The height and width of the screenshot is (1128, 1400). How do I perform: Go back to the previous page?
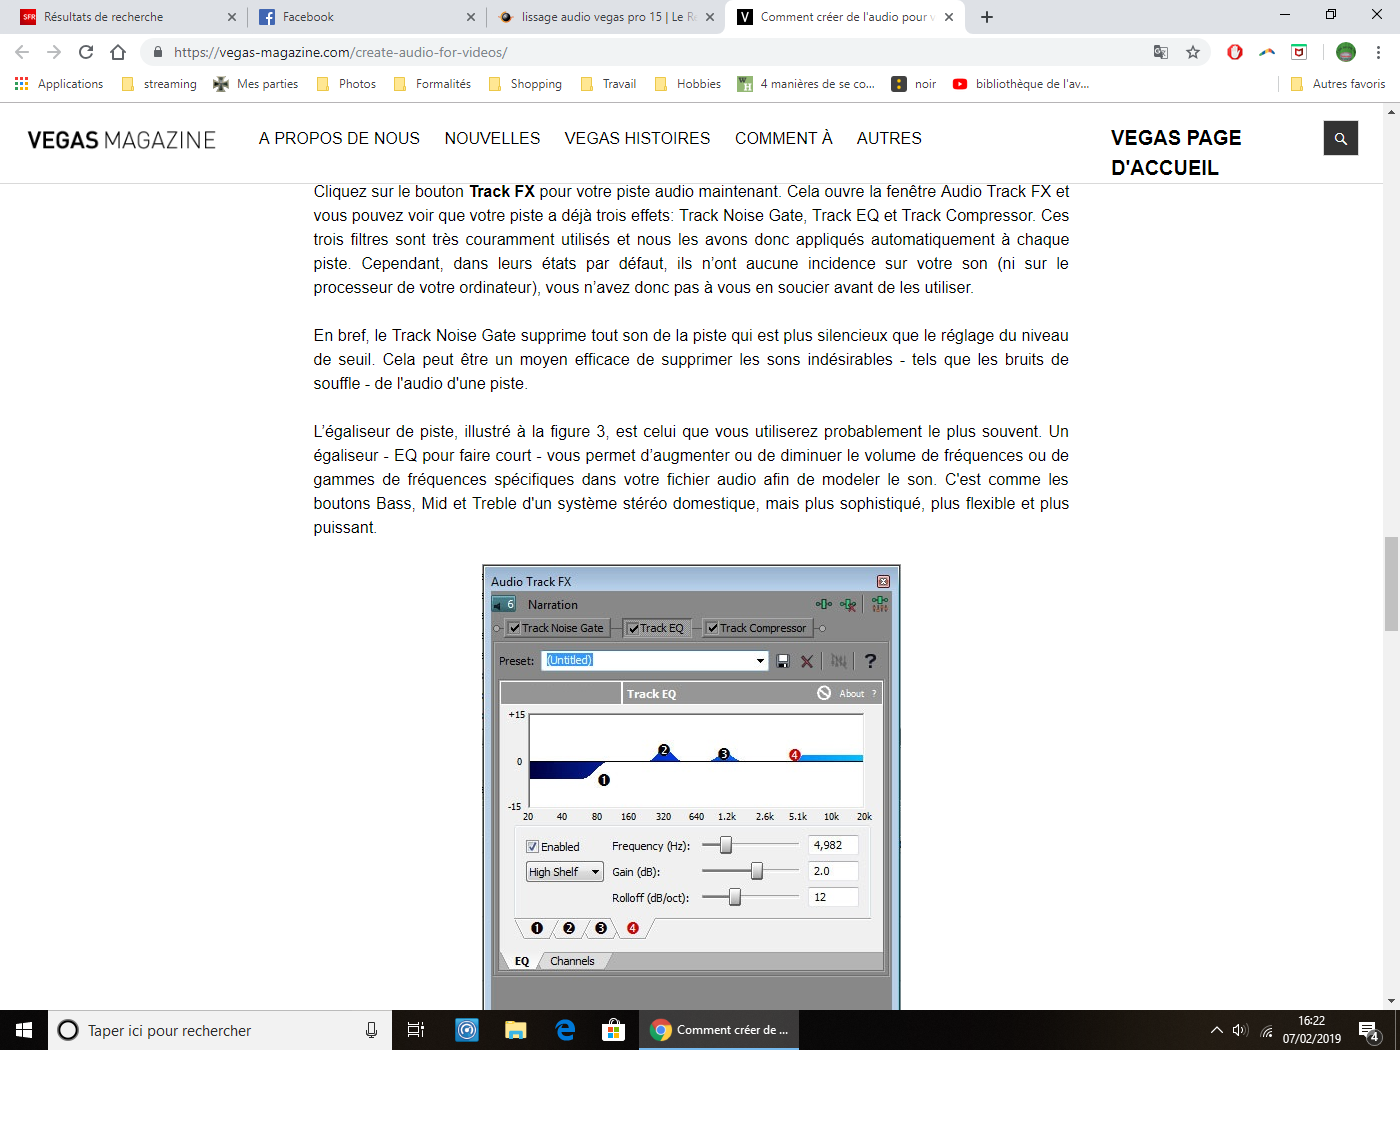pos(22,52)
